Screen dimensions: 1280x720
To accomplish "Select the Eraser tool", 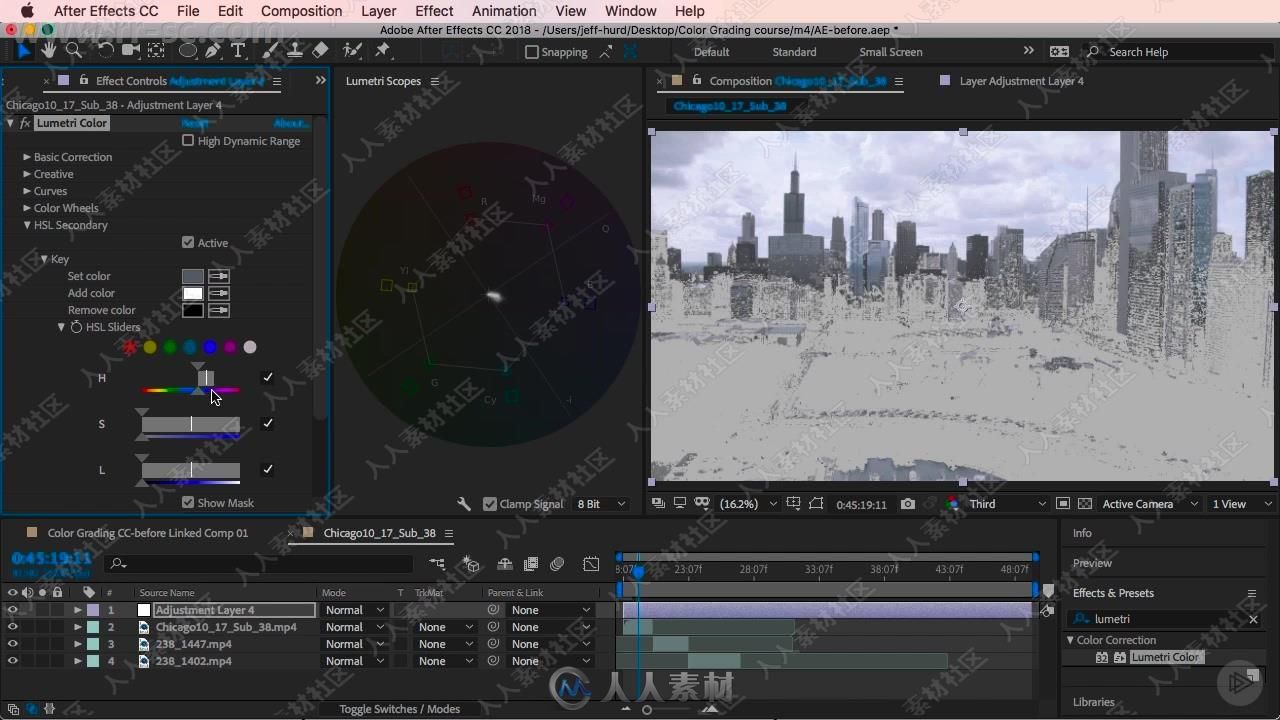I will [x=320, y=50].
